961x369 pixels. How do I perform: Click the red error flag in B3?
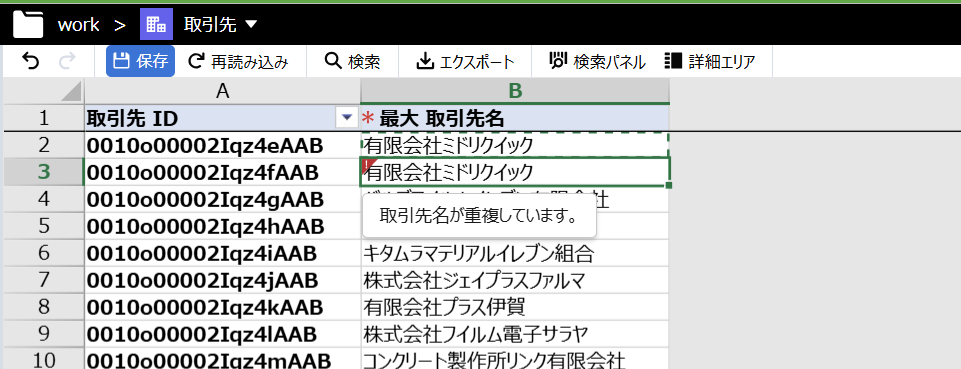click(x=368, y=165)
